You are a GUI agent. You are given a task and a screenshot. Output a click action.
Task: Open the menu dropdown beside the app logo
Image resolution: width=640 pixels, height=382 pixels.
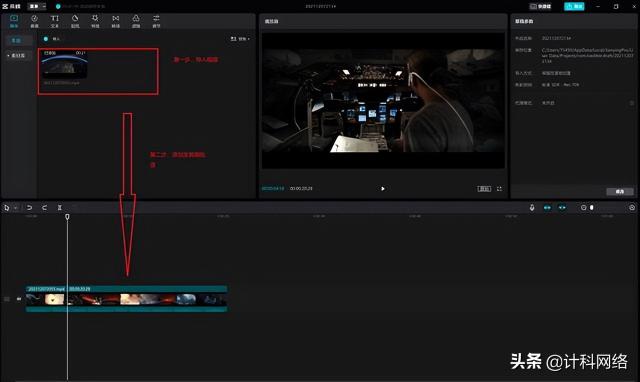pyautogui.click(x=37, y=7)
